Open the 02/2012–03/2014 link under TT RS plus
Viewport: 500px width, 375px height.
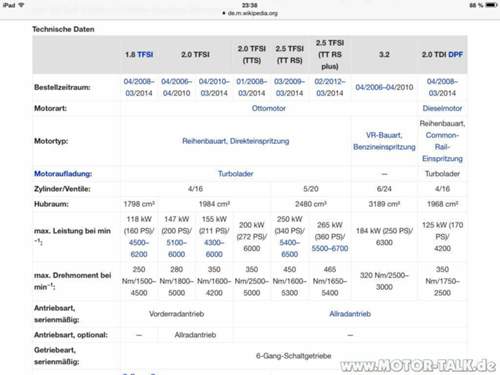[330, 87]
